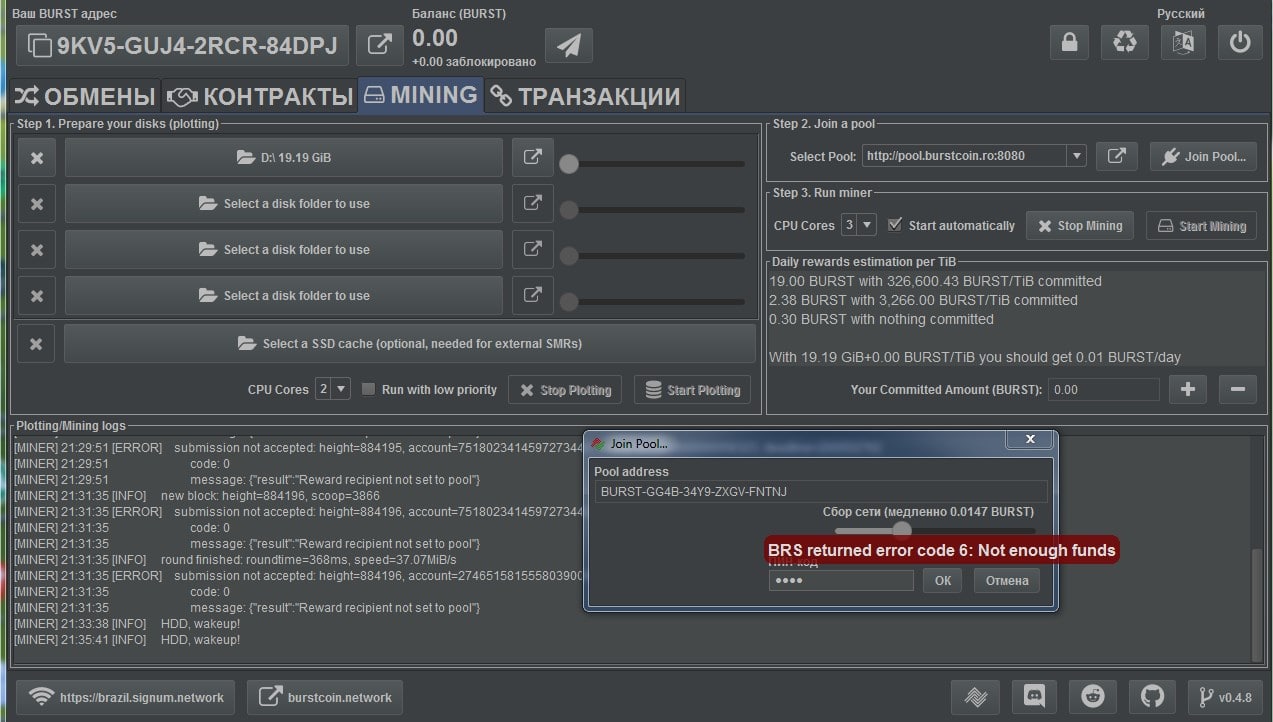The width and height of the screenshot is (1273, 722).
Task: Open the Discord icon
Action: click(x=1034, y=696)
